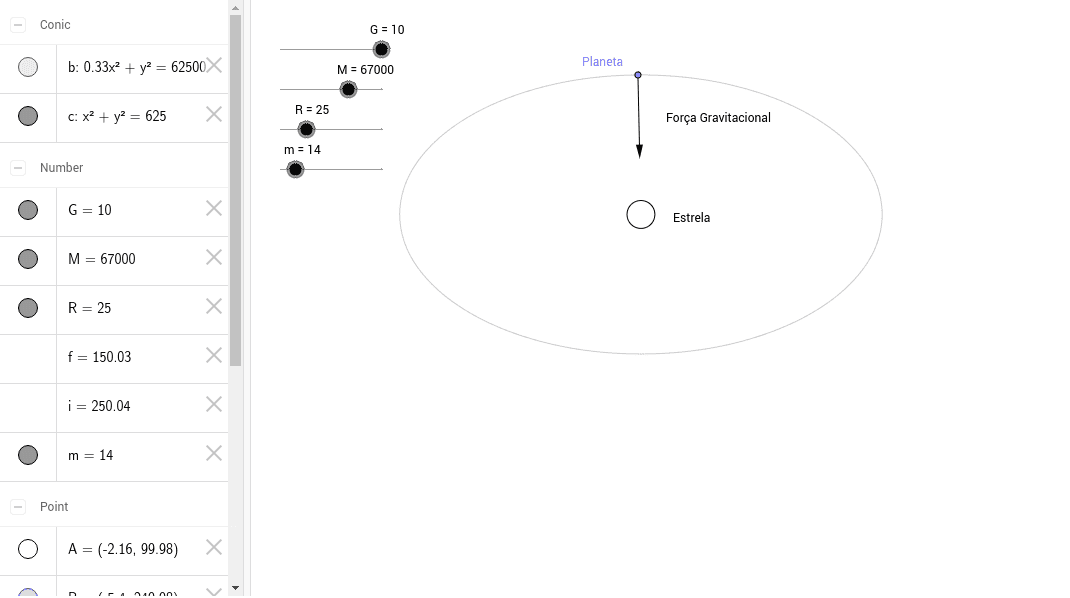Image resolution: width=1070 pixels, height=598 pixels.
Task: Select the Planeta point on ellipse
Action: coord(638,75)
